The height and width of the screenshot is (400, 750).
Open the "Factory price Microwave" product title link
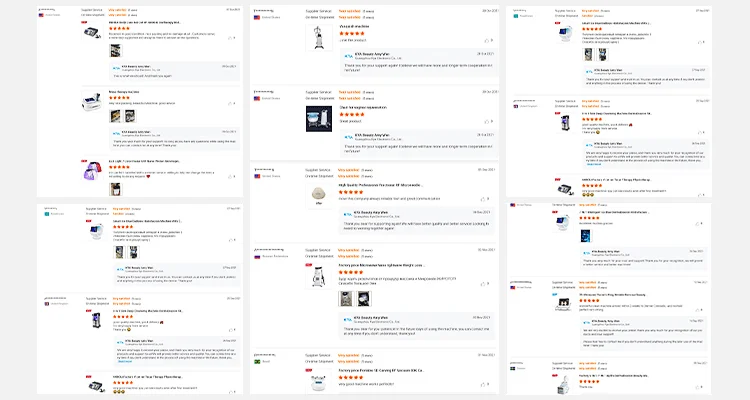coord(381,265)
